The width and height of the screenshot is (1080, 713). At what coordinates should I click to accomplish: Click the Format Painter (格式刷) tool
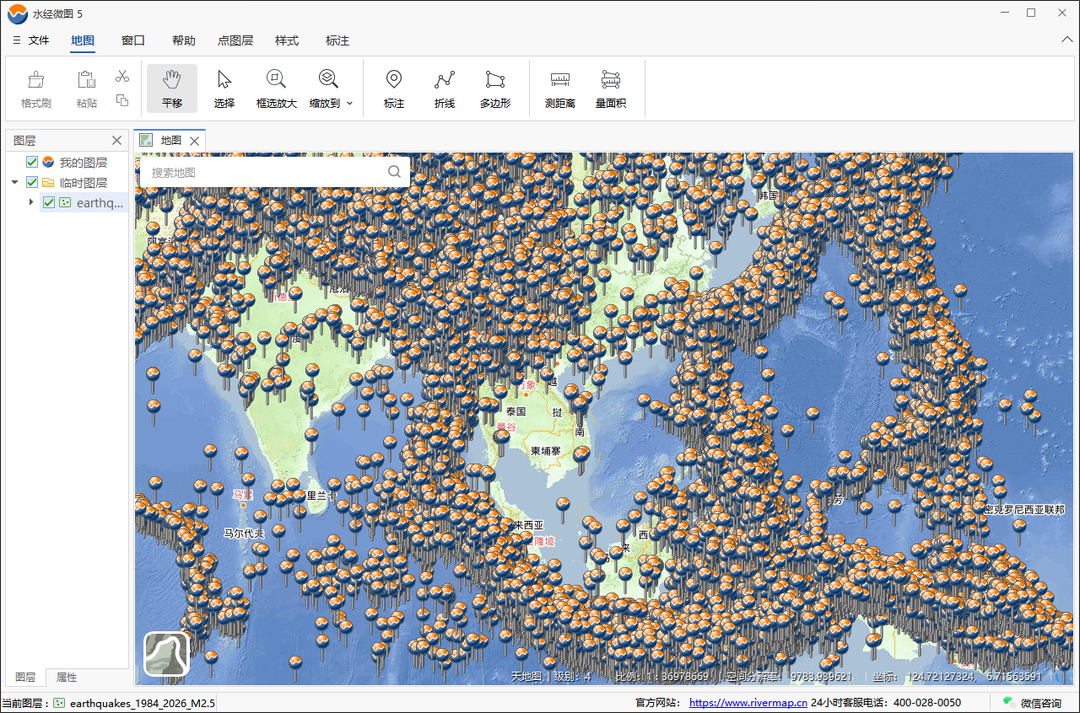coord(36,88)
